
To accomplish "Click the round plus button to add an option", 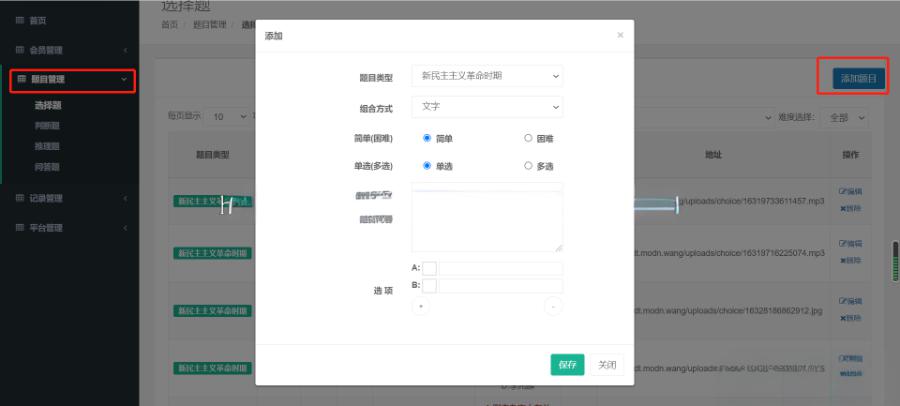I will (421, 307).
